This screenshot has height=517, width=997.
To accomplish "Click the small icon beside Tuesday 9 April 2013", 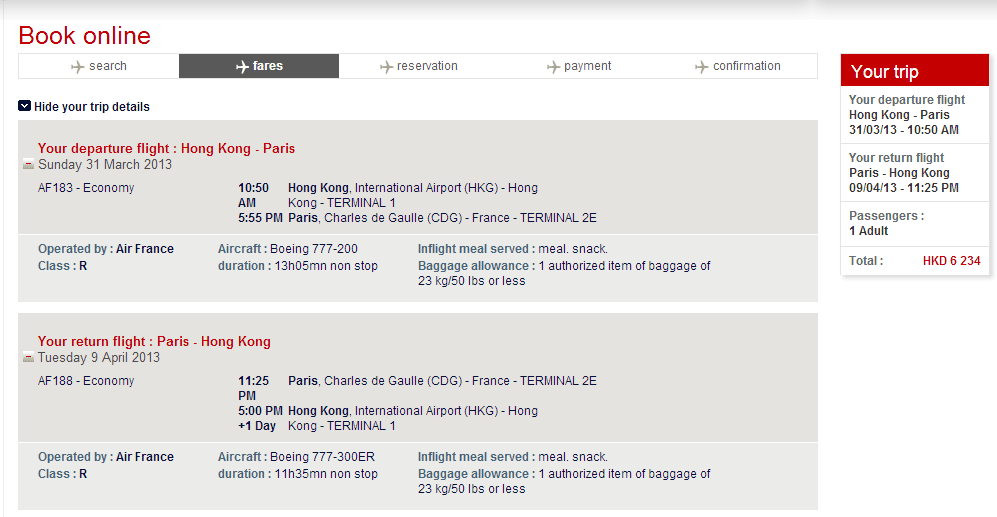I will pos(28,358).
